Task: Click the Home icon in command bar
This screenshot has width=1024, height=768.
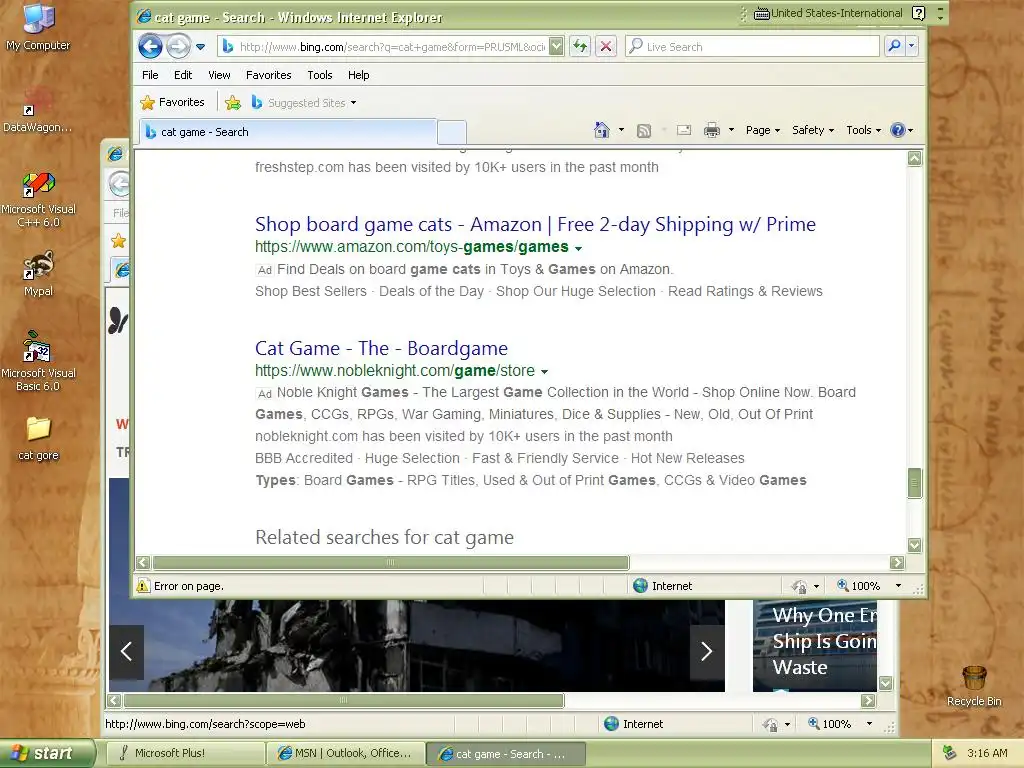Action: click(601, 130)
